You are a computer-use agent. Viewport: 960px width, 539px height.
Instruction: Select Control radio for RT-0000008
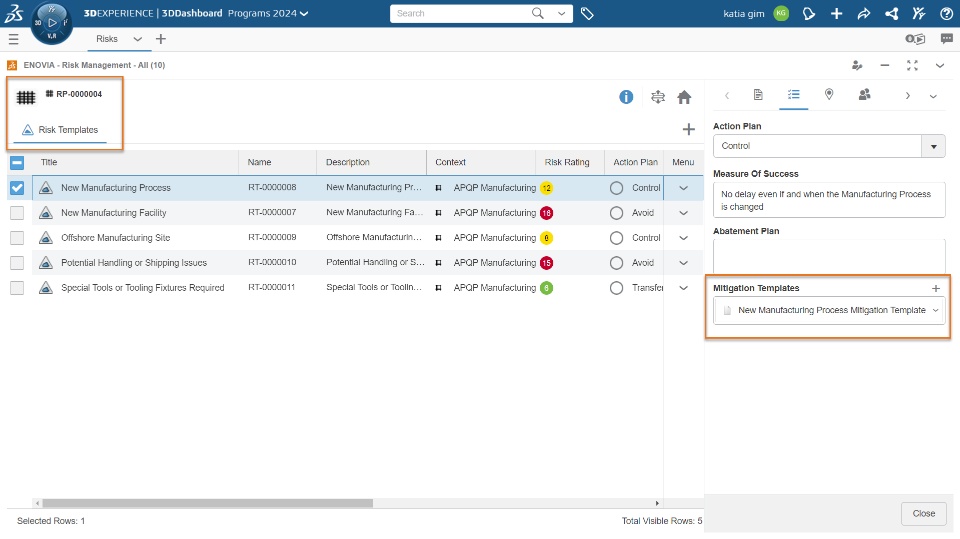click(x=617, y=188)
